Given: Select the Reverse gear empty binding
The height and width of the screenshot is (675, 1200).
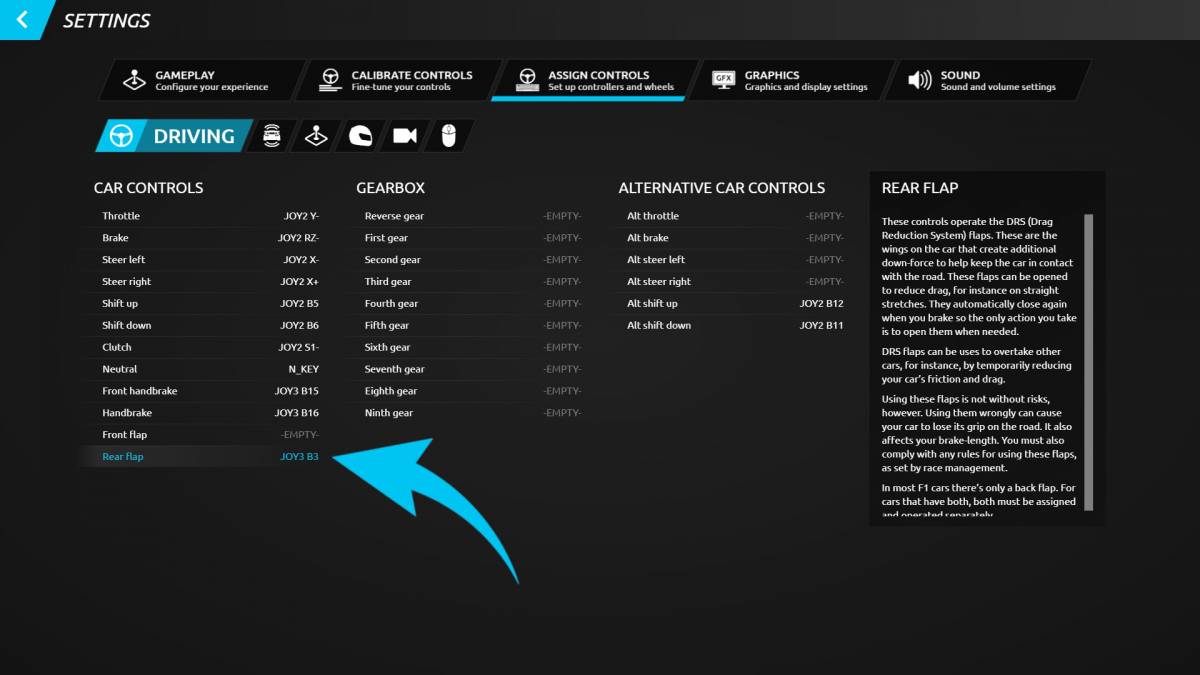Looking at the screenshot, I should click(561, 216).
